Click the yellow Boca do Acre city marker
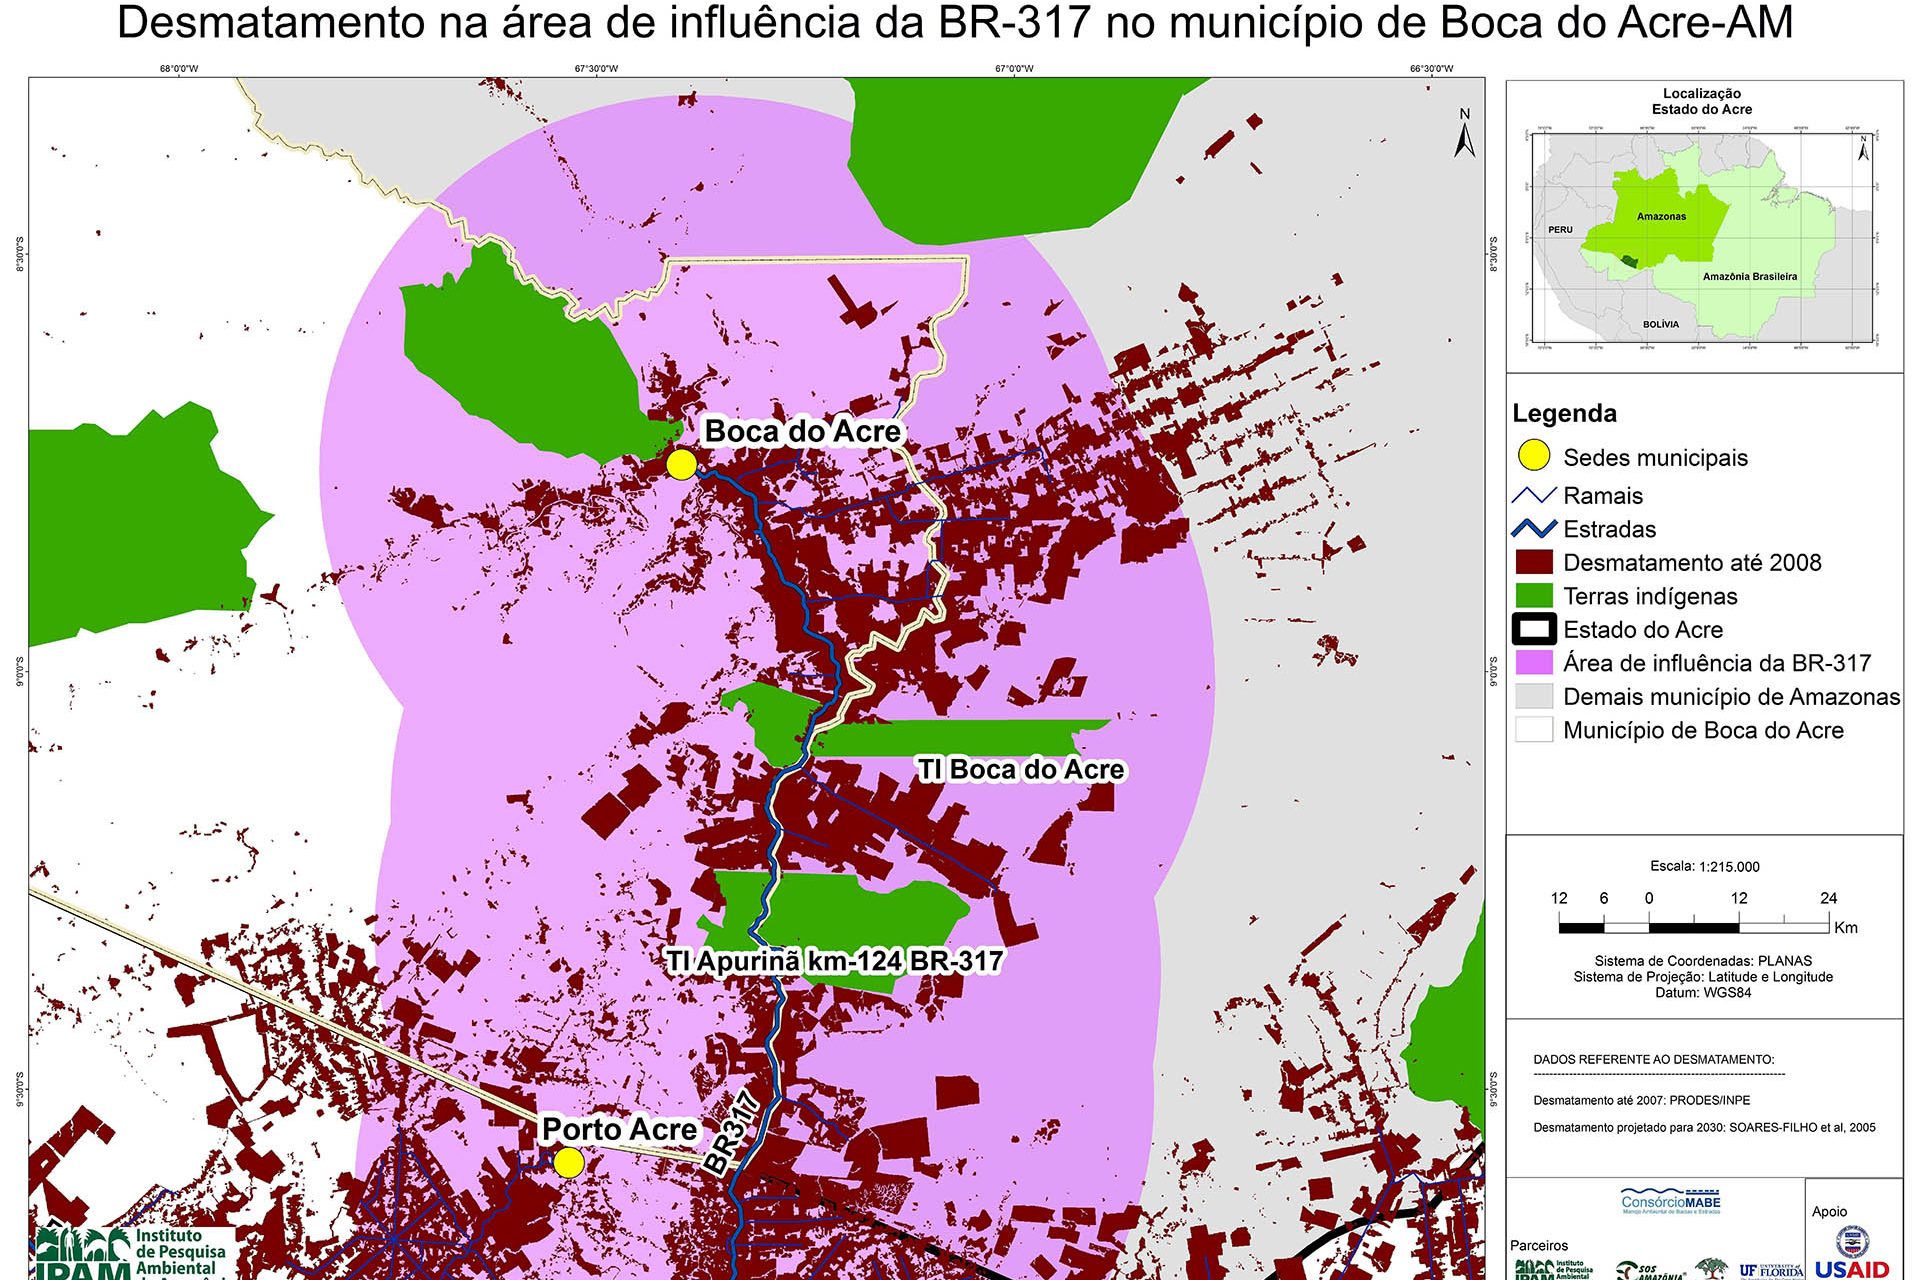 pos(681,465)
